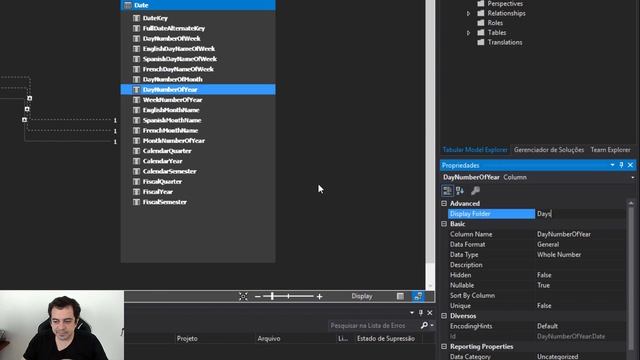Open the Propriedades panel window options dropdown
This screenshot has width=640, height=360.
click(x=612, y=165)
